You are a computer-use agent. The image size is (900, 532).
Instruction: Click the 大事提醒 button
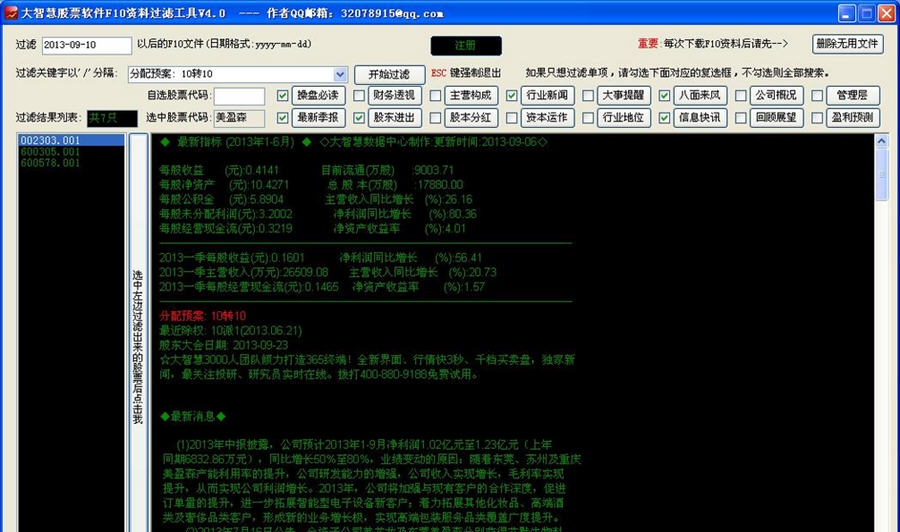tap(623, 95)
